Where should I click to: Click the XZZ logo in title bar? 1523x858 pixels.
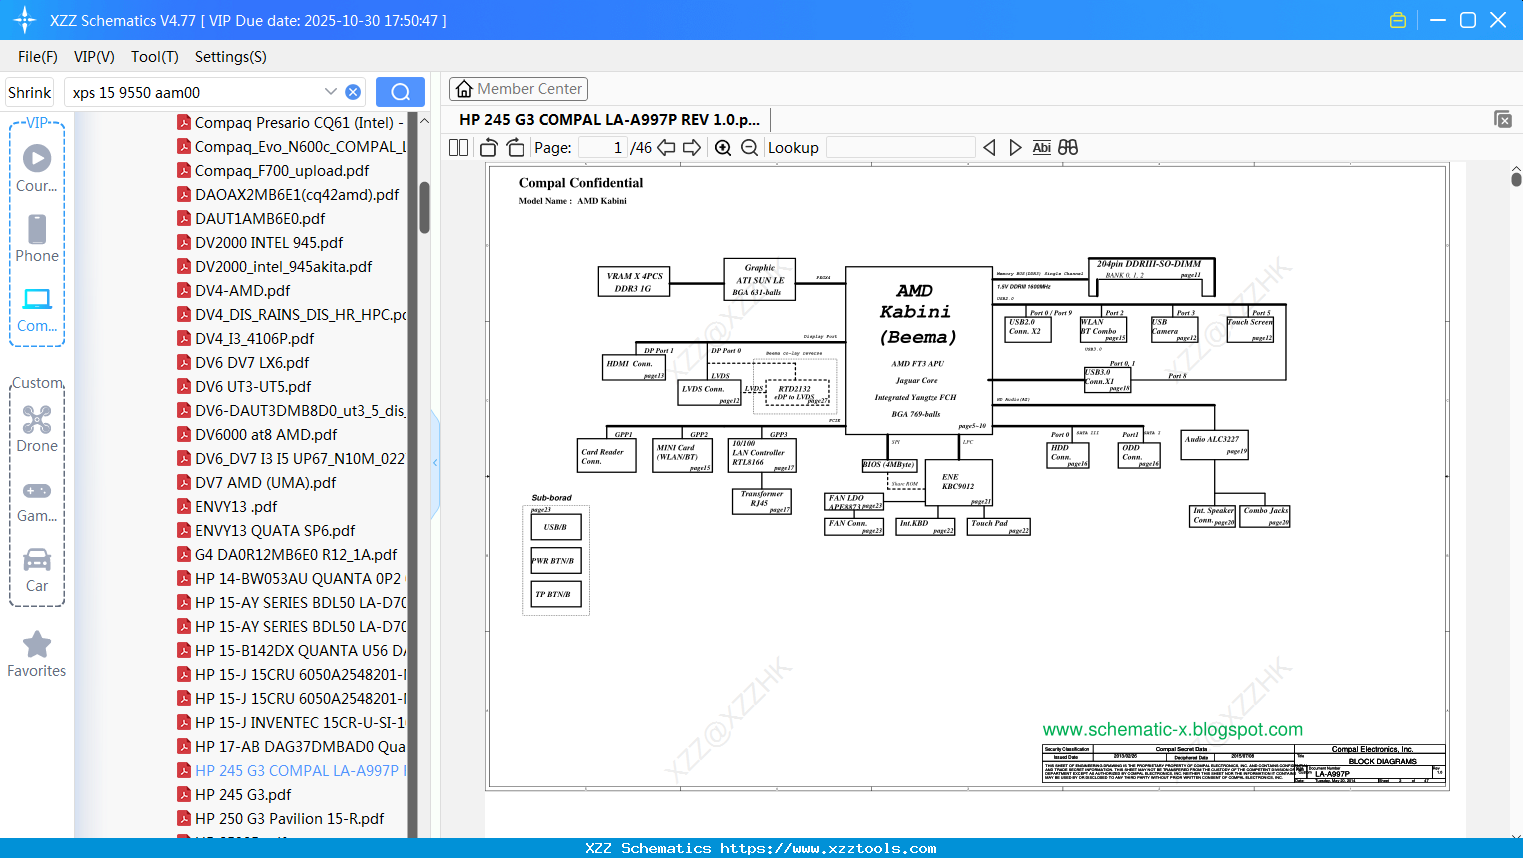point(25,20)
